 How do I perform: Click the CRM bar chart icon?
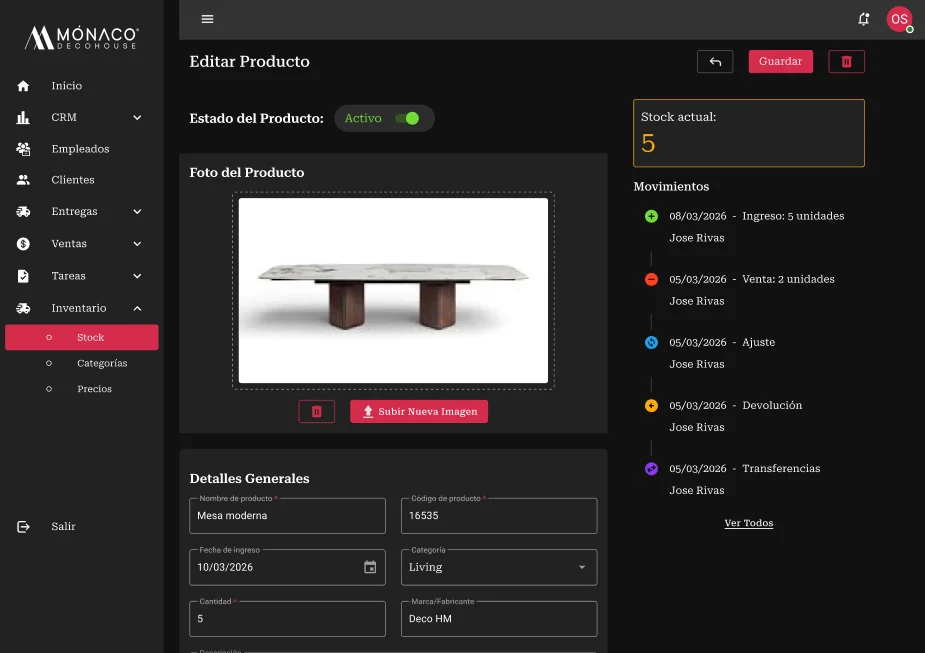(x=23, y=117)
